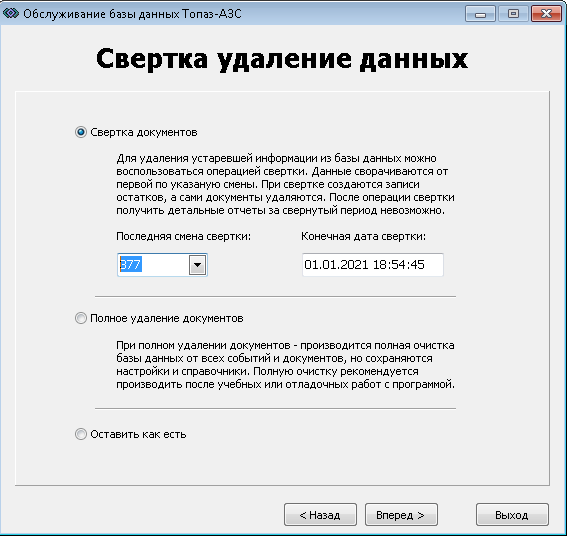Proceed with the 'Вперед >' button
This screenshot has width=567, height=538.
tap(401, 514)
